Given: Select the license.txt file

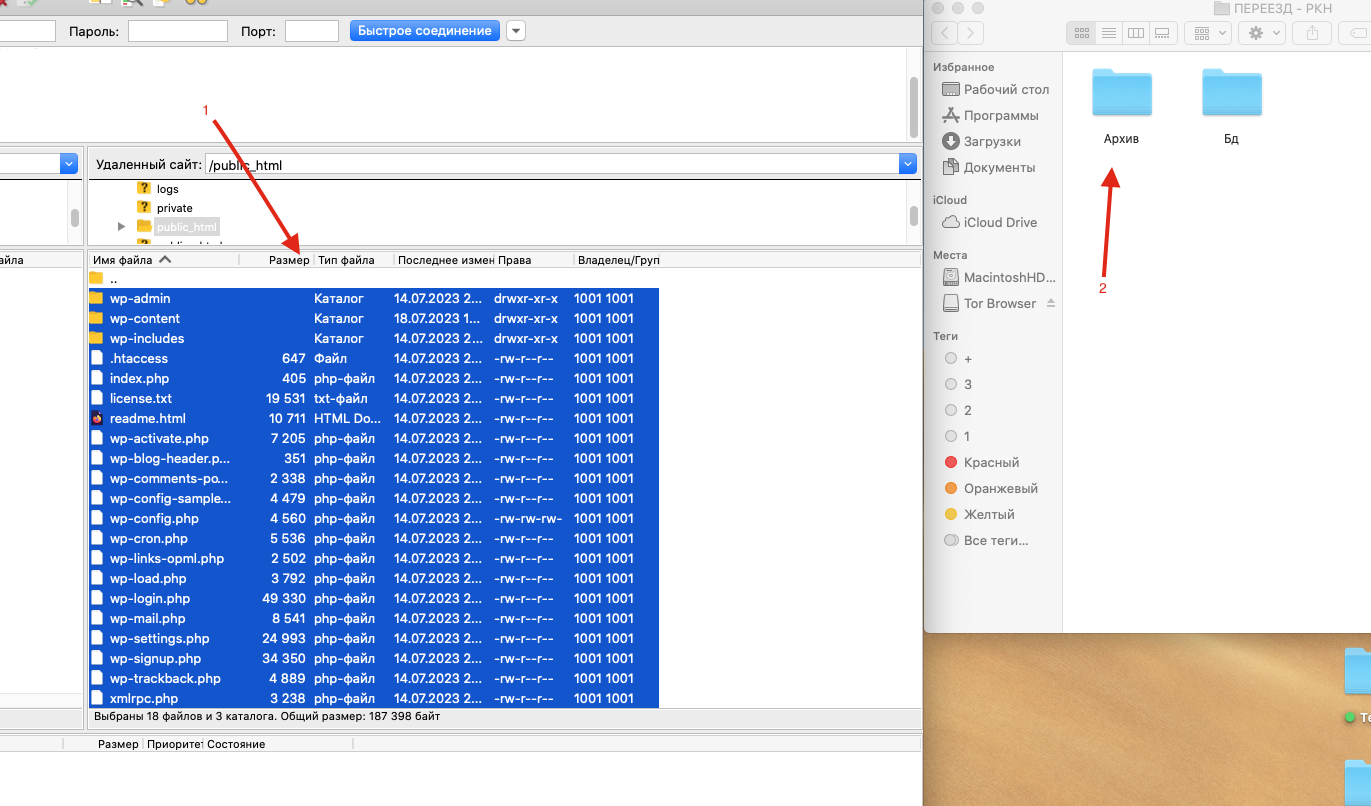Looking at the screenshot, I should point(374,398).
